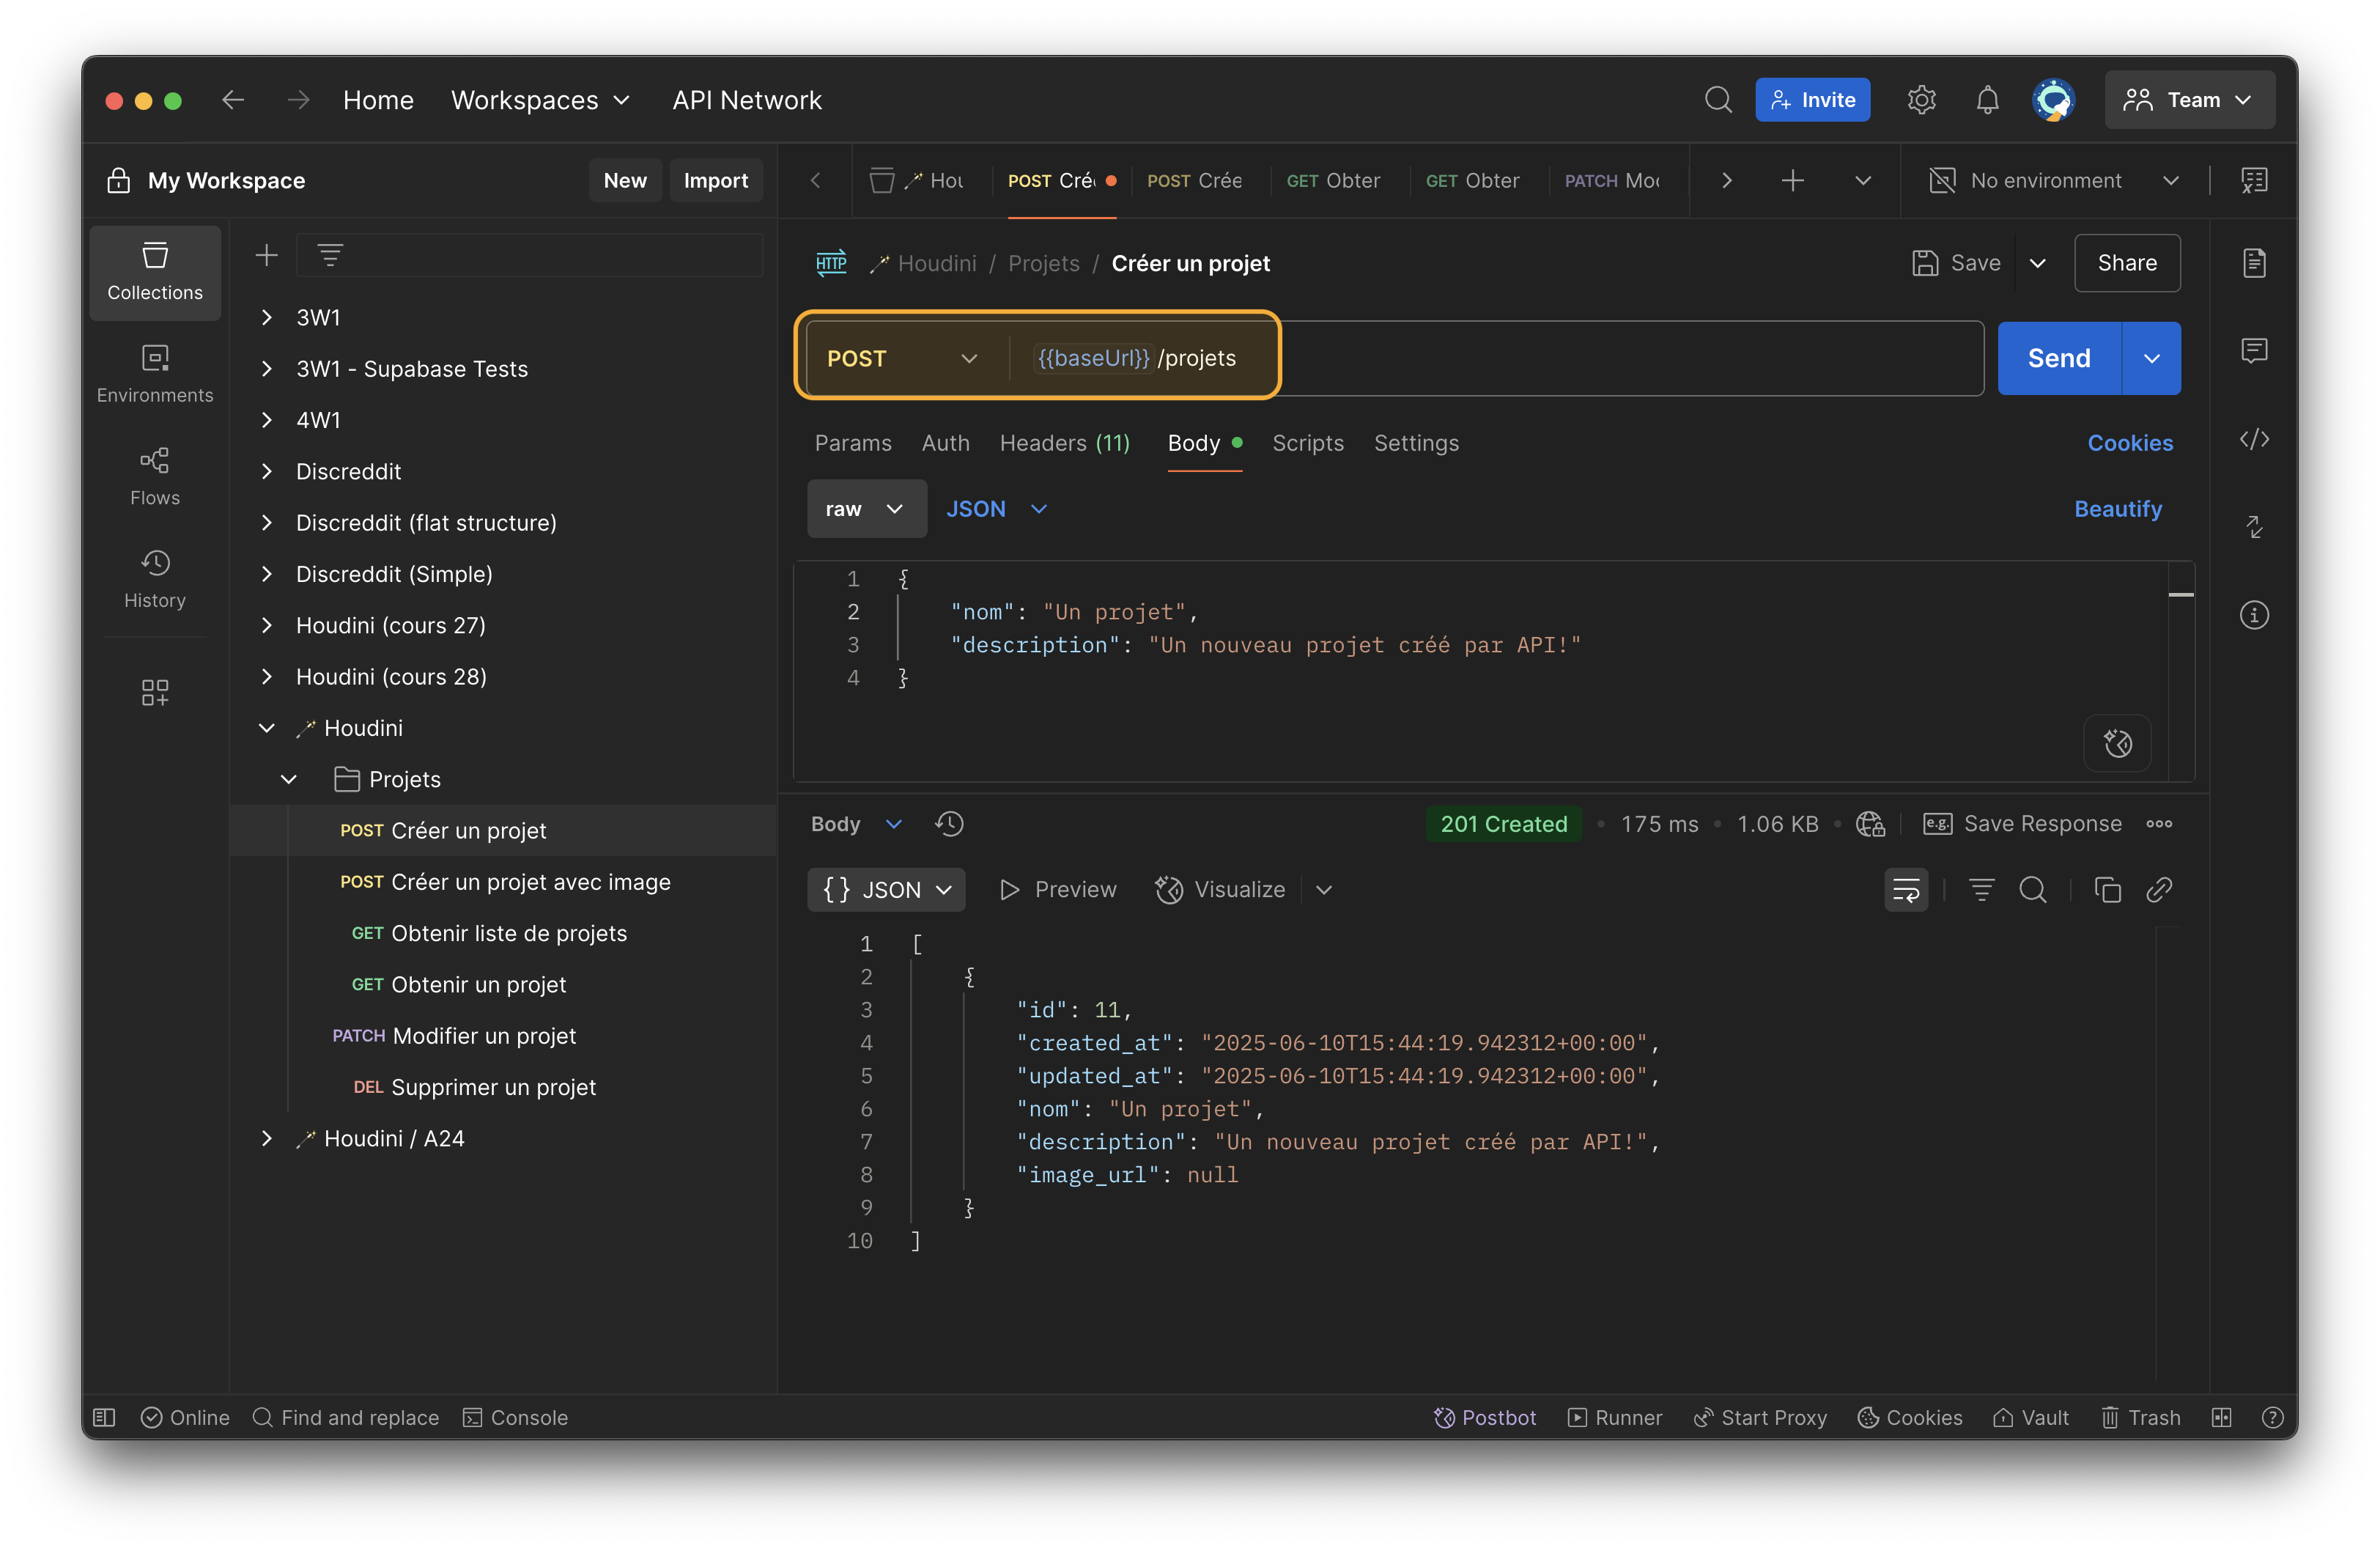The image size is (2380, 1548).
Task: Open the user avatar menu
Action: click(x=2053, y=100)
